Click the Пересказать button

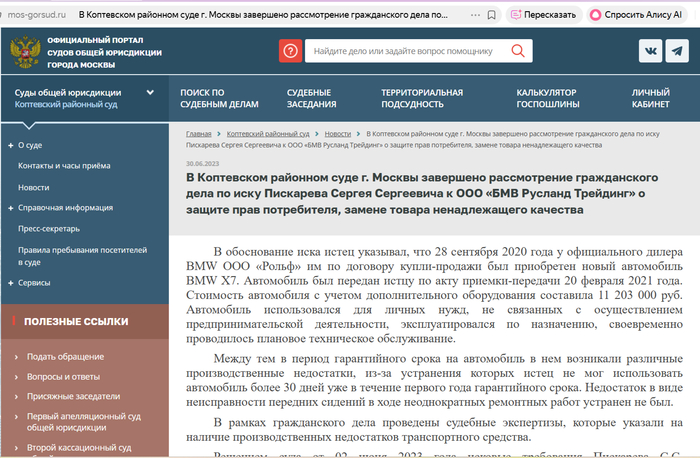pyautogui.click(x=543, y=15)
